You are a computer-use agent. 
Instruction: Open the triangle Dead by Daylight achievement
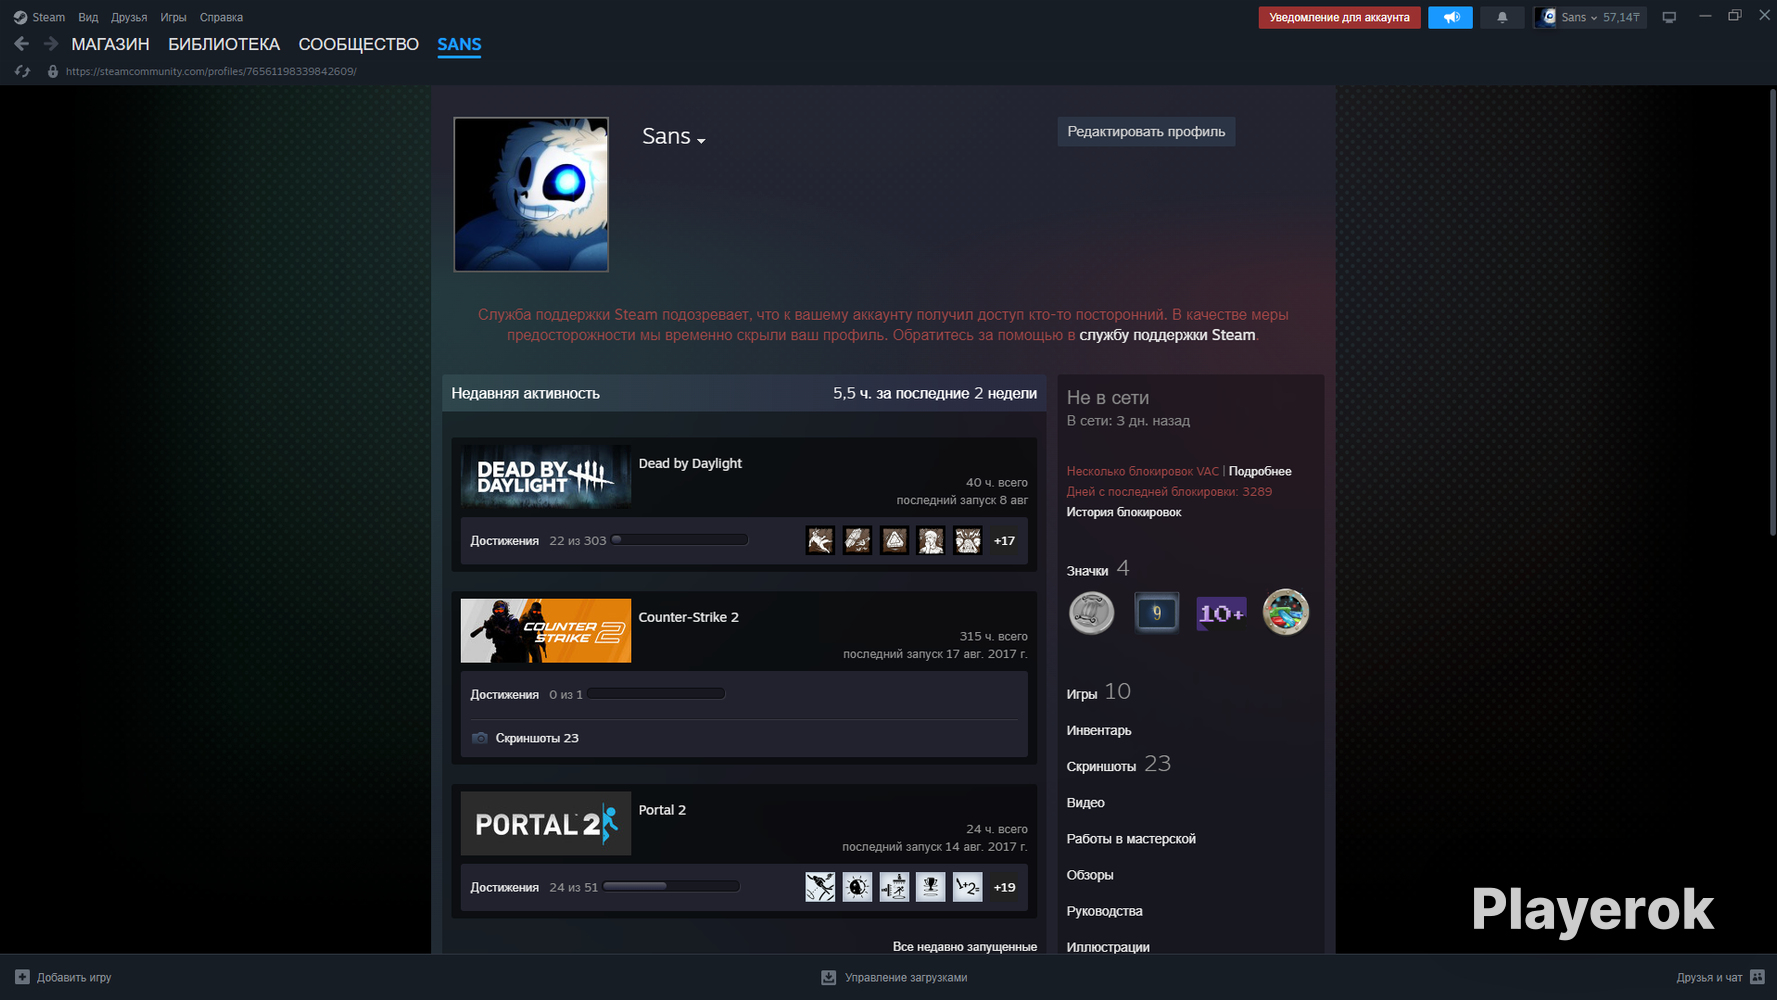894,541
